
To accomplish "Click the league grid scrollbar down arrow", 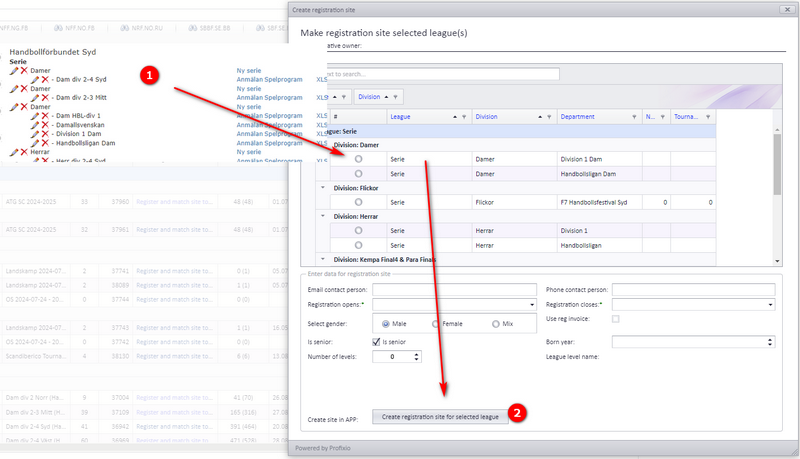I will tap(777, 261).
